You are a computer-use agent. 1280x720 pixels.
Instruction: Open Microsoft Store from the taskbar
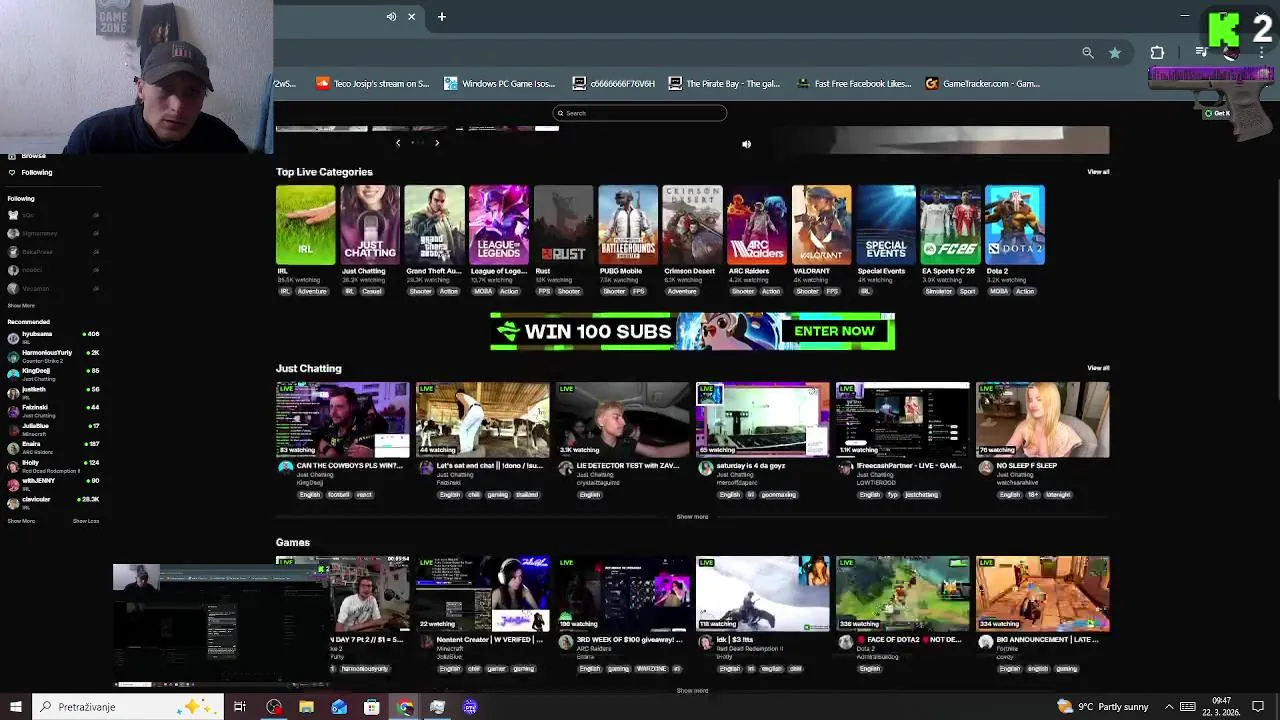pos(371,707)
